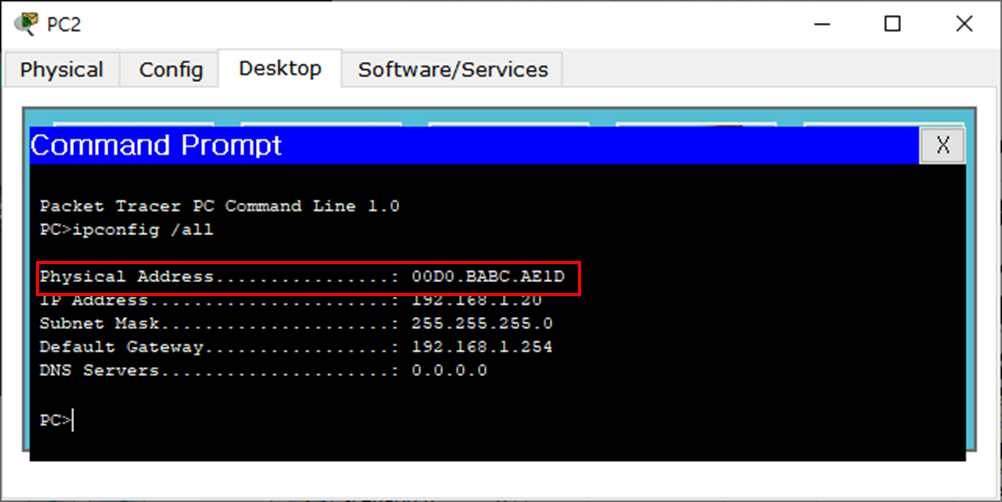
Task: Select the Desktop tab
Action: pos(280,68)
